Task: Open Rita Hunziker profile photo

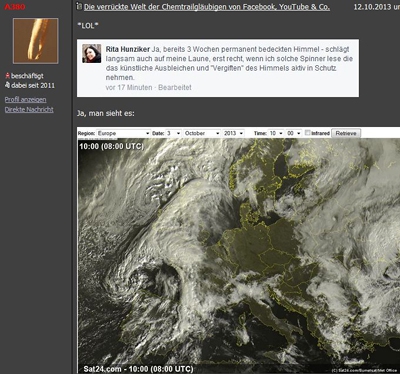Action: pyautogui.click(x=92, y=54)
